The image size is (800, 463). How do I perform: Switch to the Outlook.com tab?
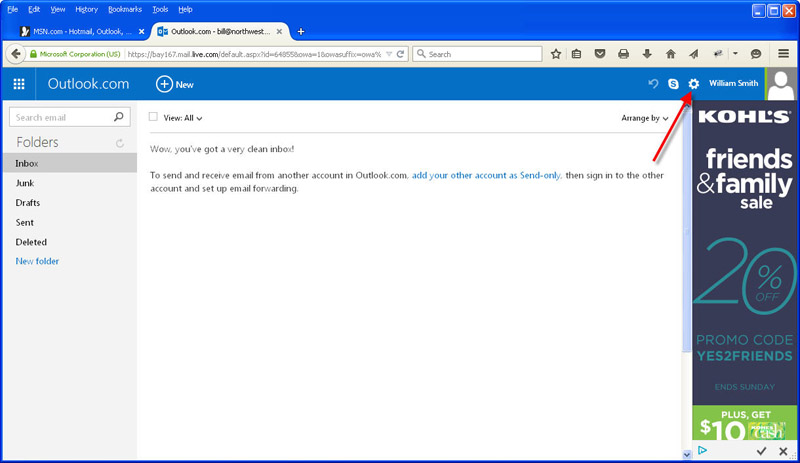(x=219, y=31)
